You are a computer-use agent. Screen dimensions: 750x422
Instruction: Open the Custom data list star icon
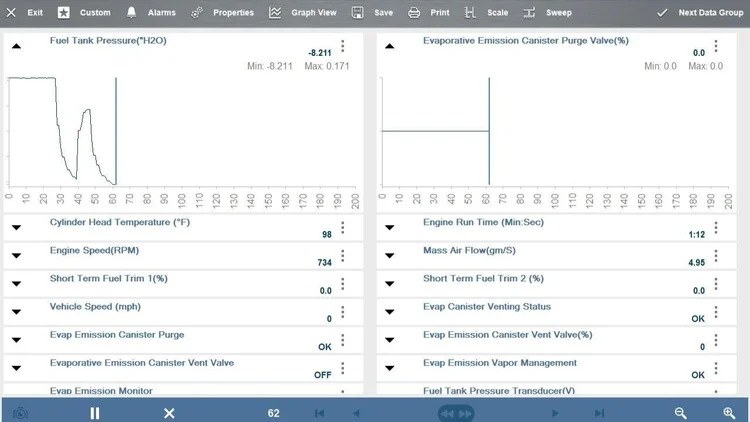(64, 13)
